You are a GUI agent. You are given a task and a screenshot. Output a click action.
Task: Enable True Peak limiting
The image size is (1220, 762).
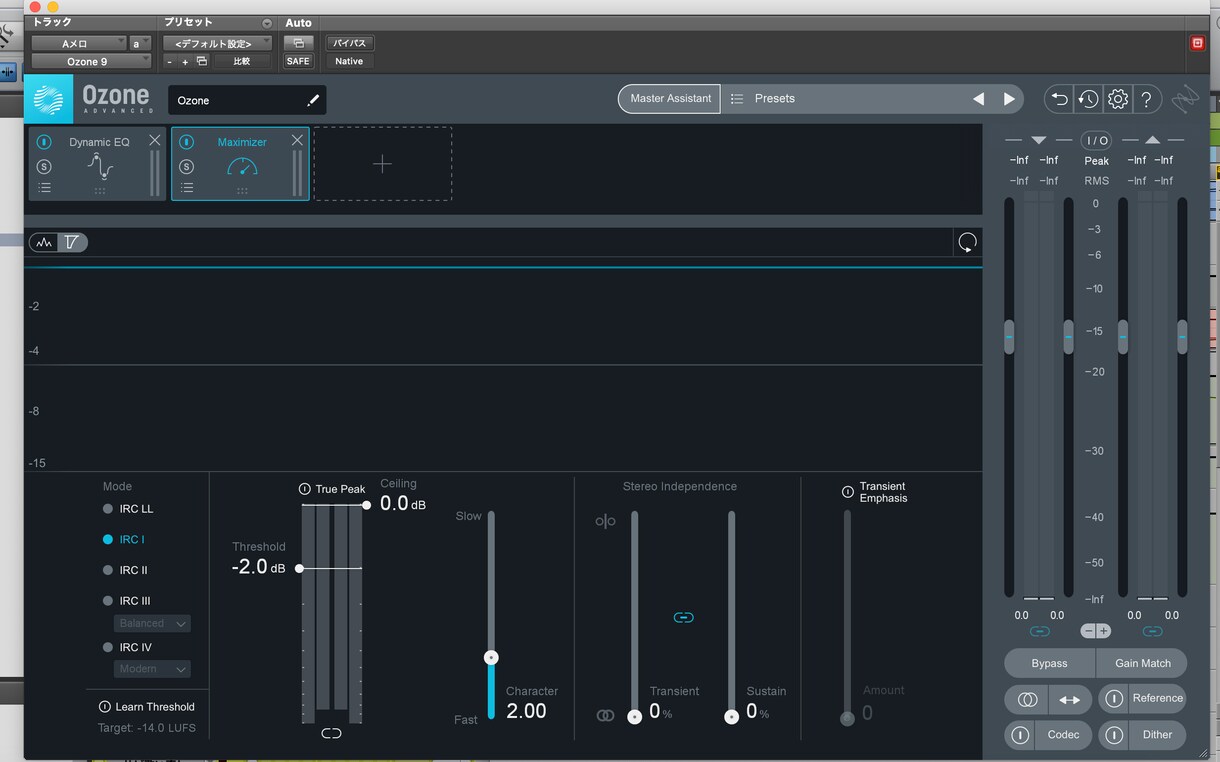[304, 489]
